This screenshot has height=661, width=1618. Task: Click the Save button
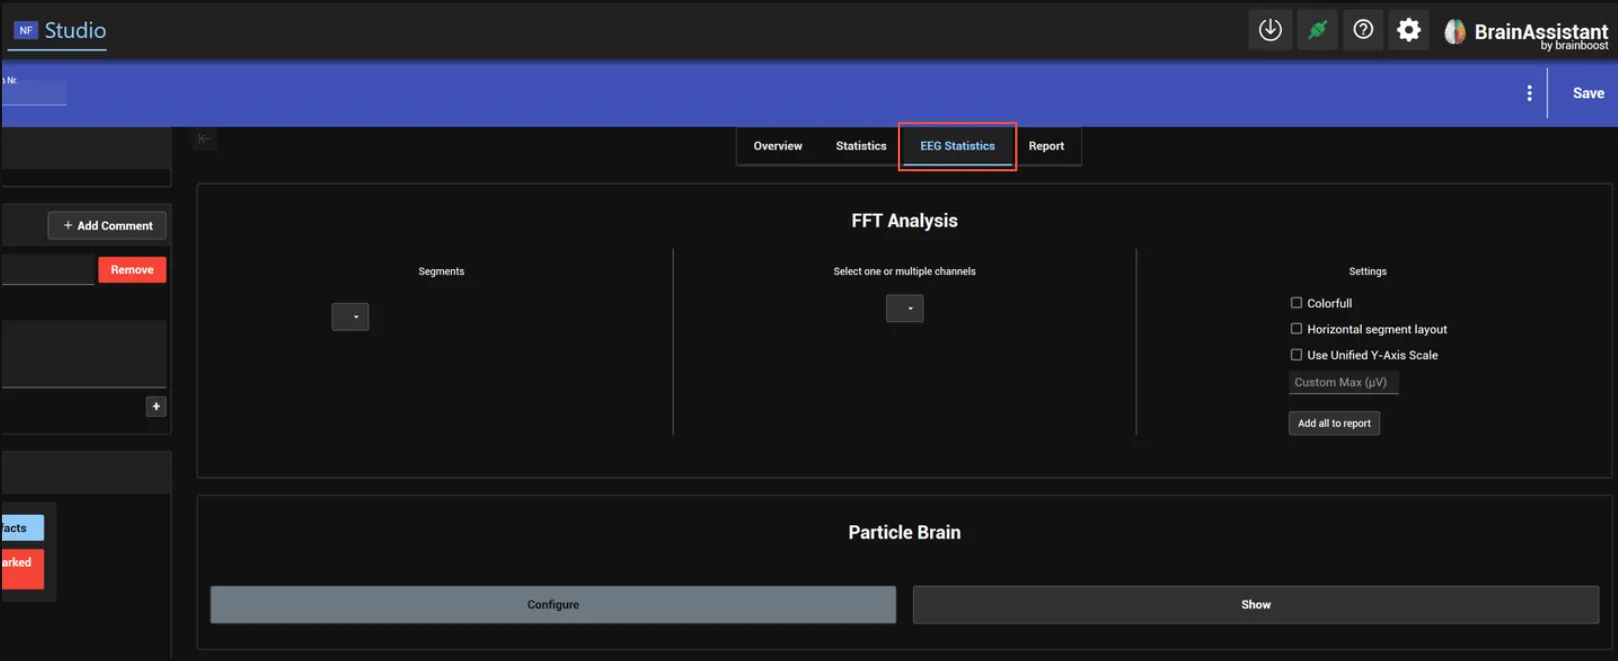pos(1588,93)
